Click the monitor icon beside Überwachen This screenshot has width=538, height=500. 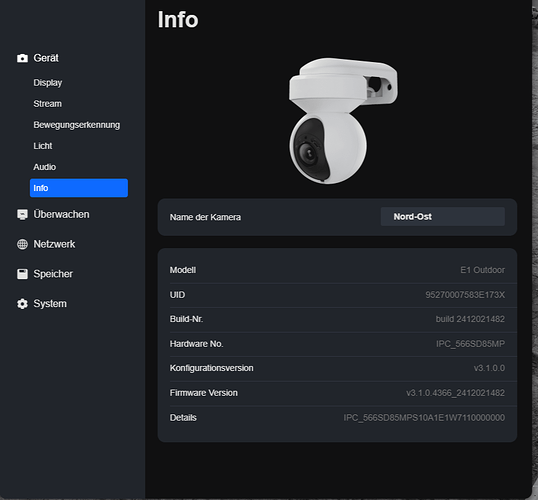pos(22,214)
